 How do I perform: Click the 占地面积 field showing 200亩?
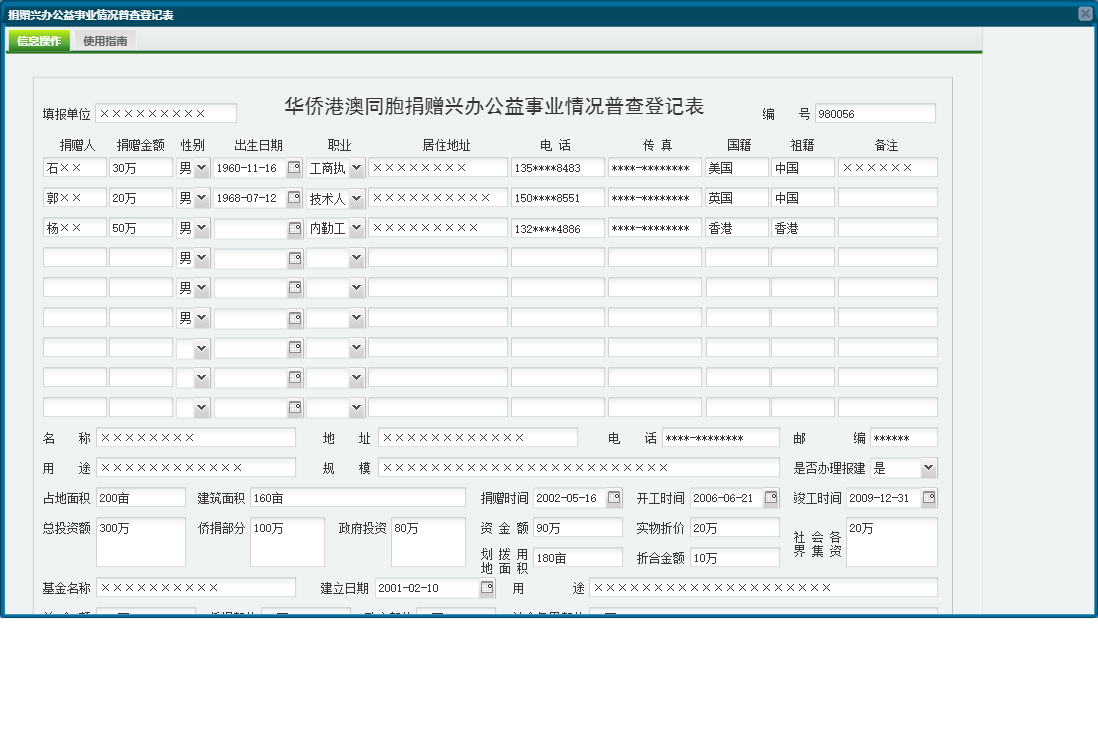point(141,498)
